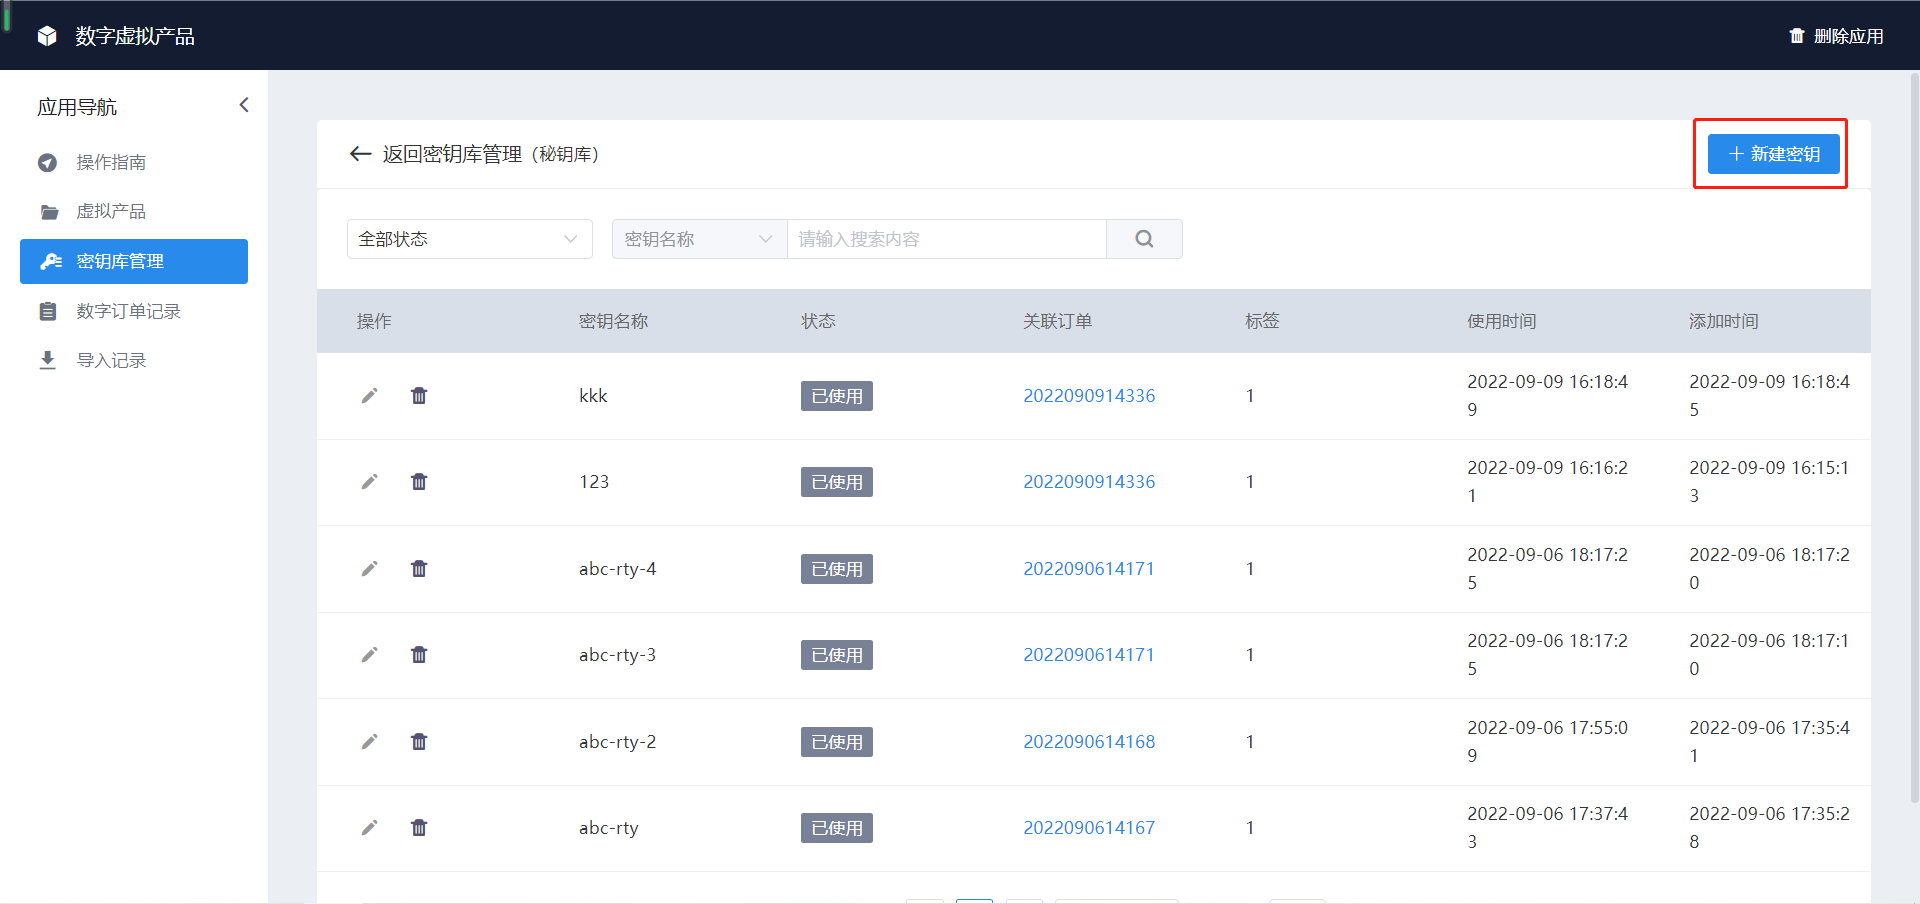Open order link 2022090614168
Image resolution: width=1920 pixels, height=904 pixels.
tap(1089, 742)
